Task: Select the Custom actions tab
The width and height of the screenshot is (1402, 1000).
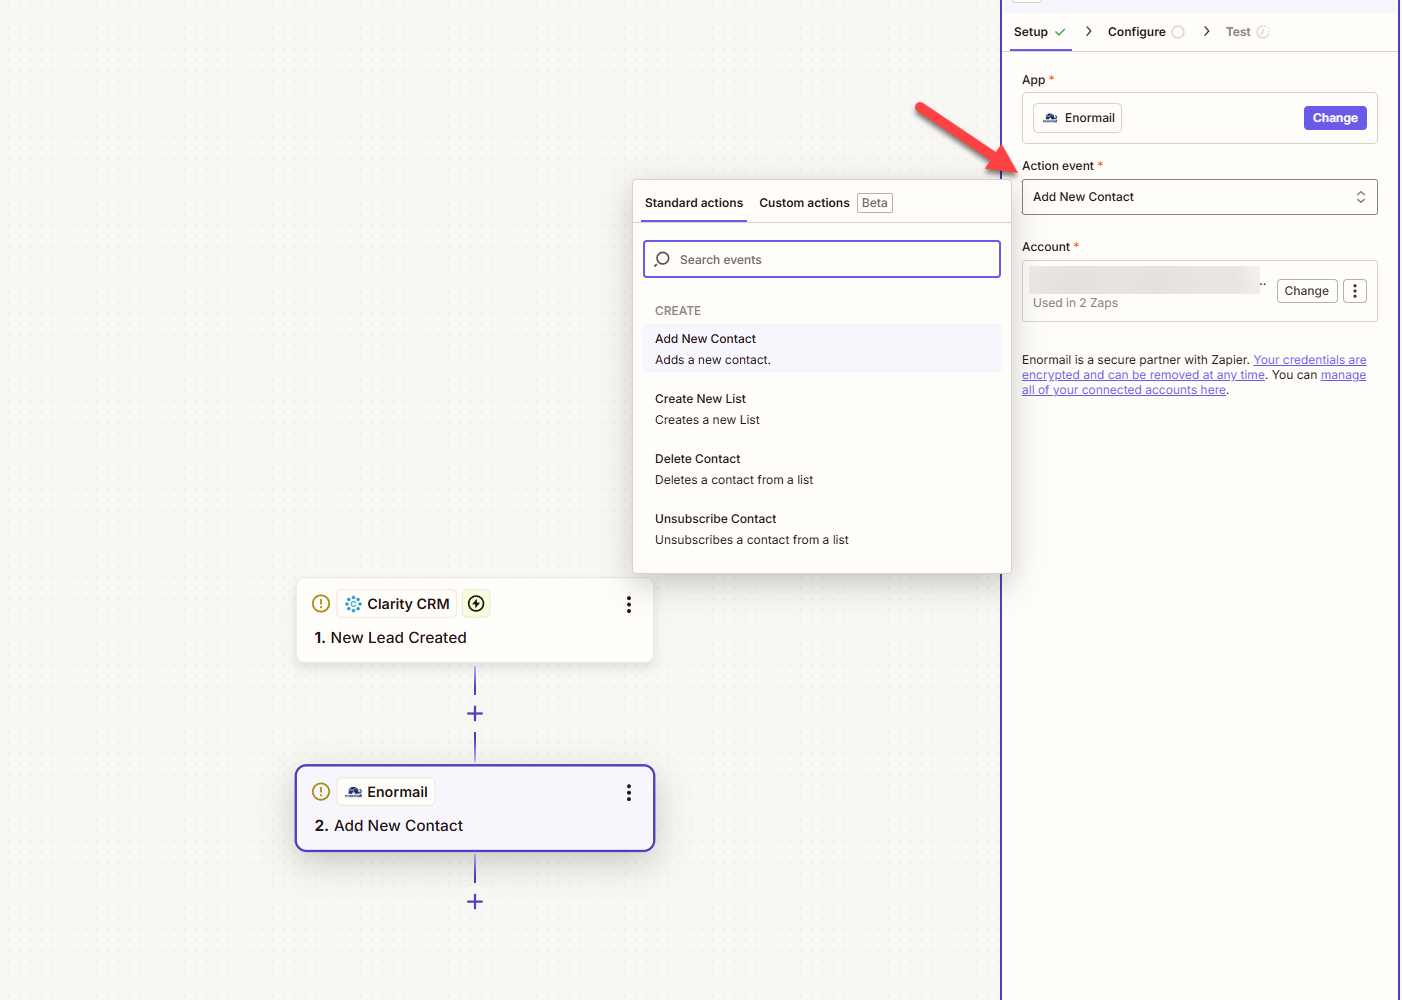Action: [x=804, y=203]
